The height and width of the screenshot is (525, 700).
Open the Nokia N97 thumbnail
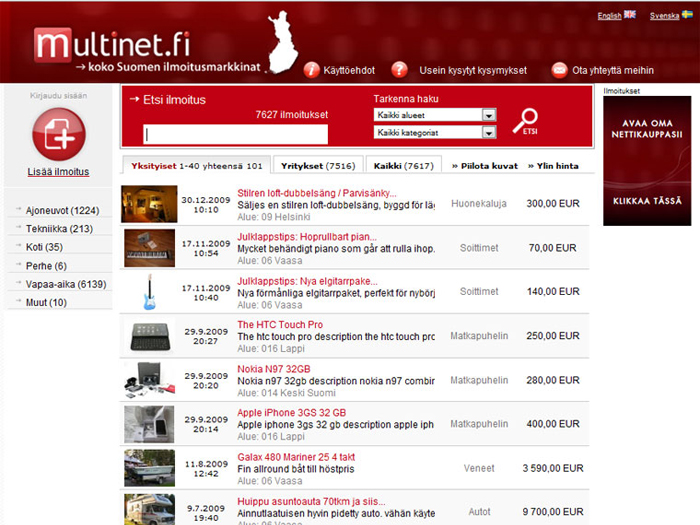149,380
